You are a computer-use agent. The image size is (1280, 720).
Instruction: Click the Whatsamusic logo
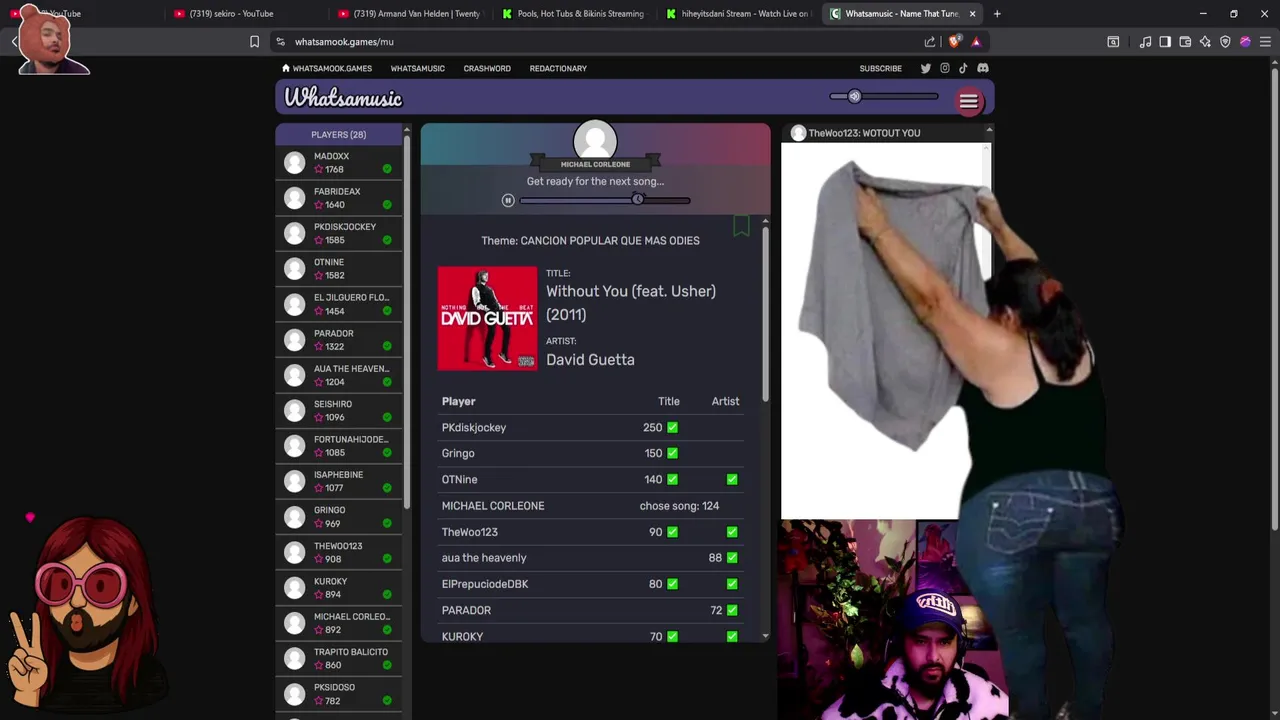pos(343,98)
